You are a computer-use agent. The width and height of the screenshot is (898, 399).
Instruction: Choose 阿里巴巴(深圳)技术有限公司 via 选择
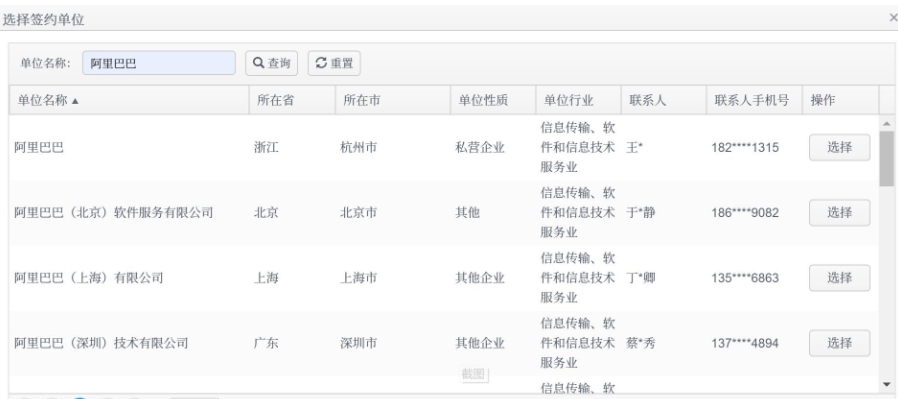[839, 343]
